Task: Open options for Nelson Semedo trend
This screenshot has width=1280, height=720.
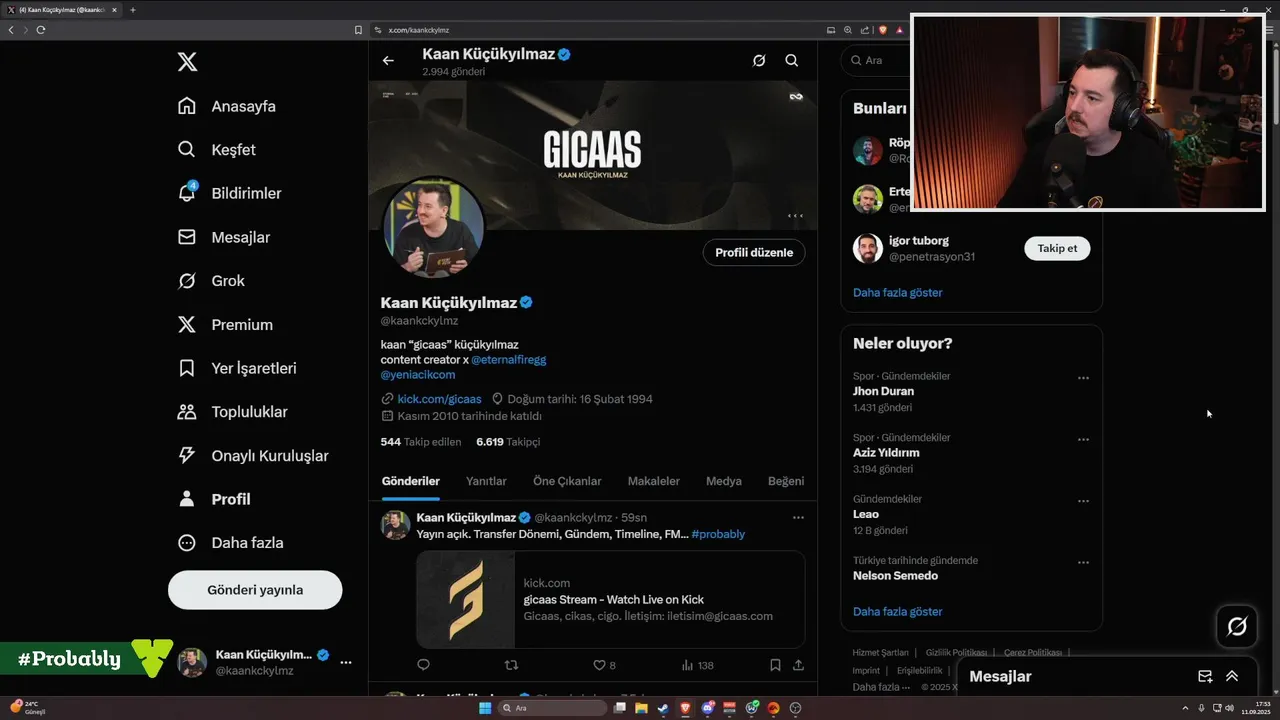Action: (x=1083, y=563)
